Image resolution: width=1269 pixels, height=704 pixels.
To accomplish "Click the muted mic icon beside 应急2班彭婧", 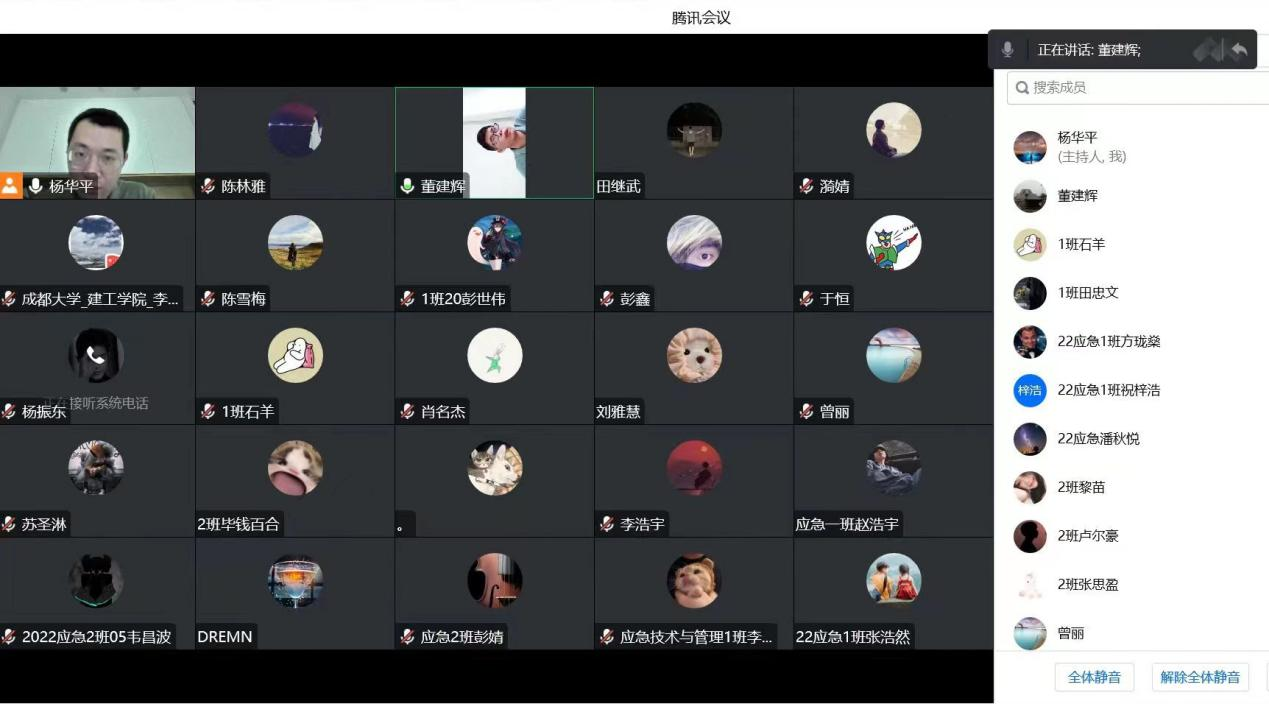I will pos(407,637).
